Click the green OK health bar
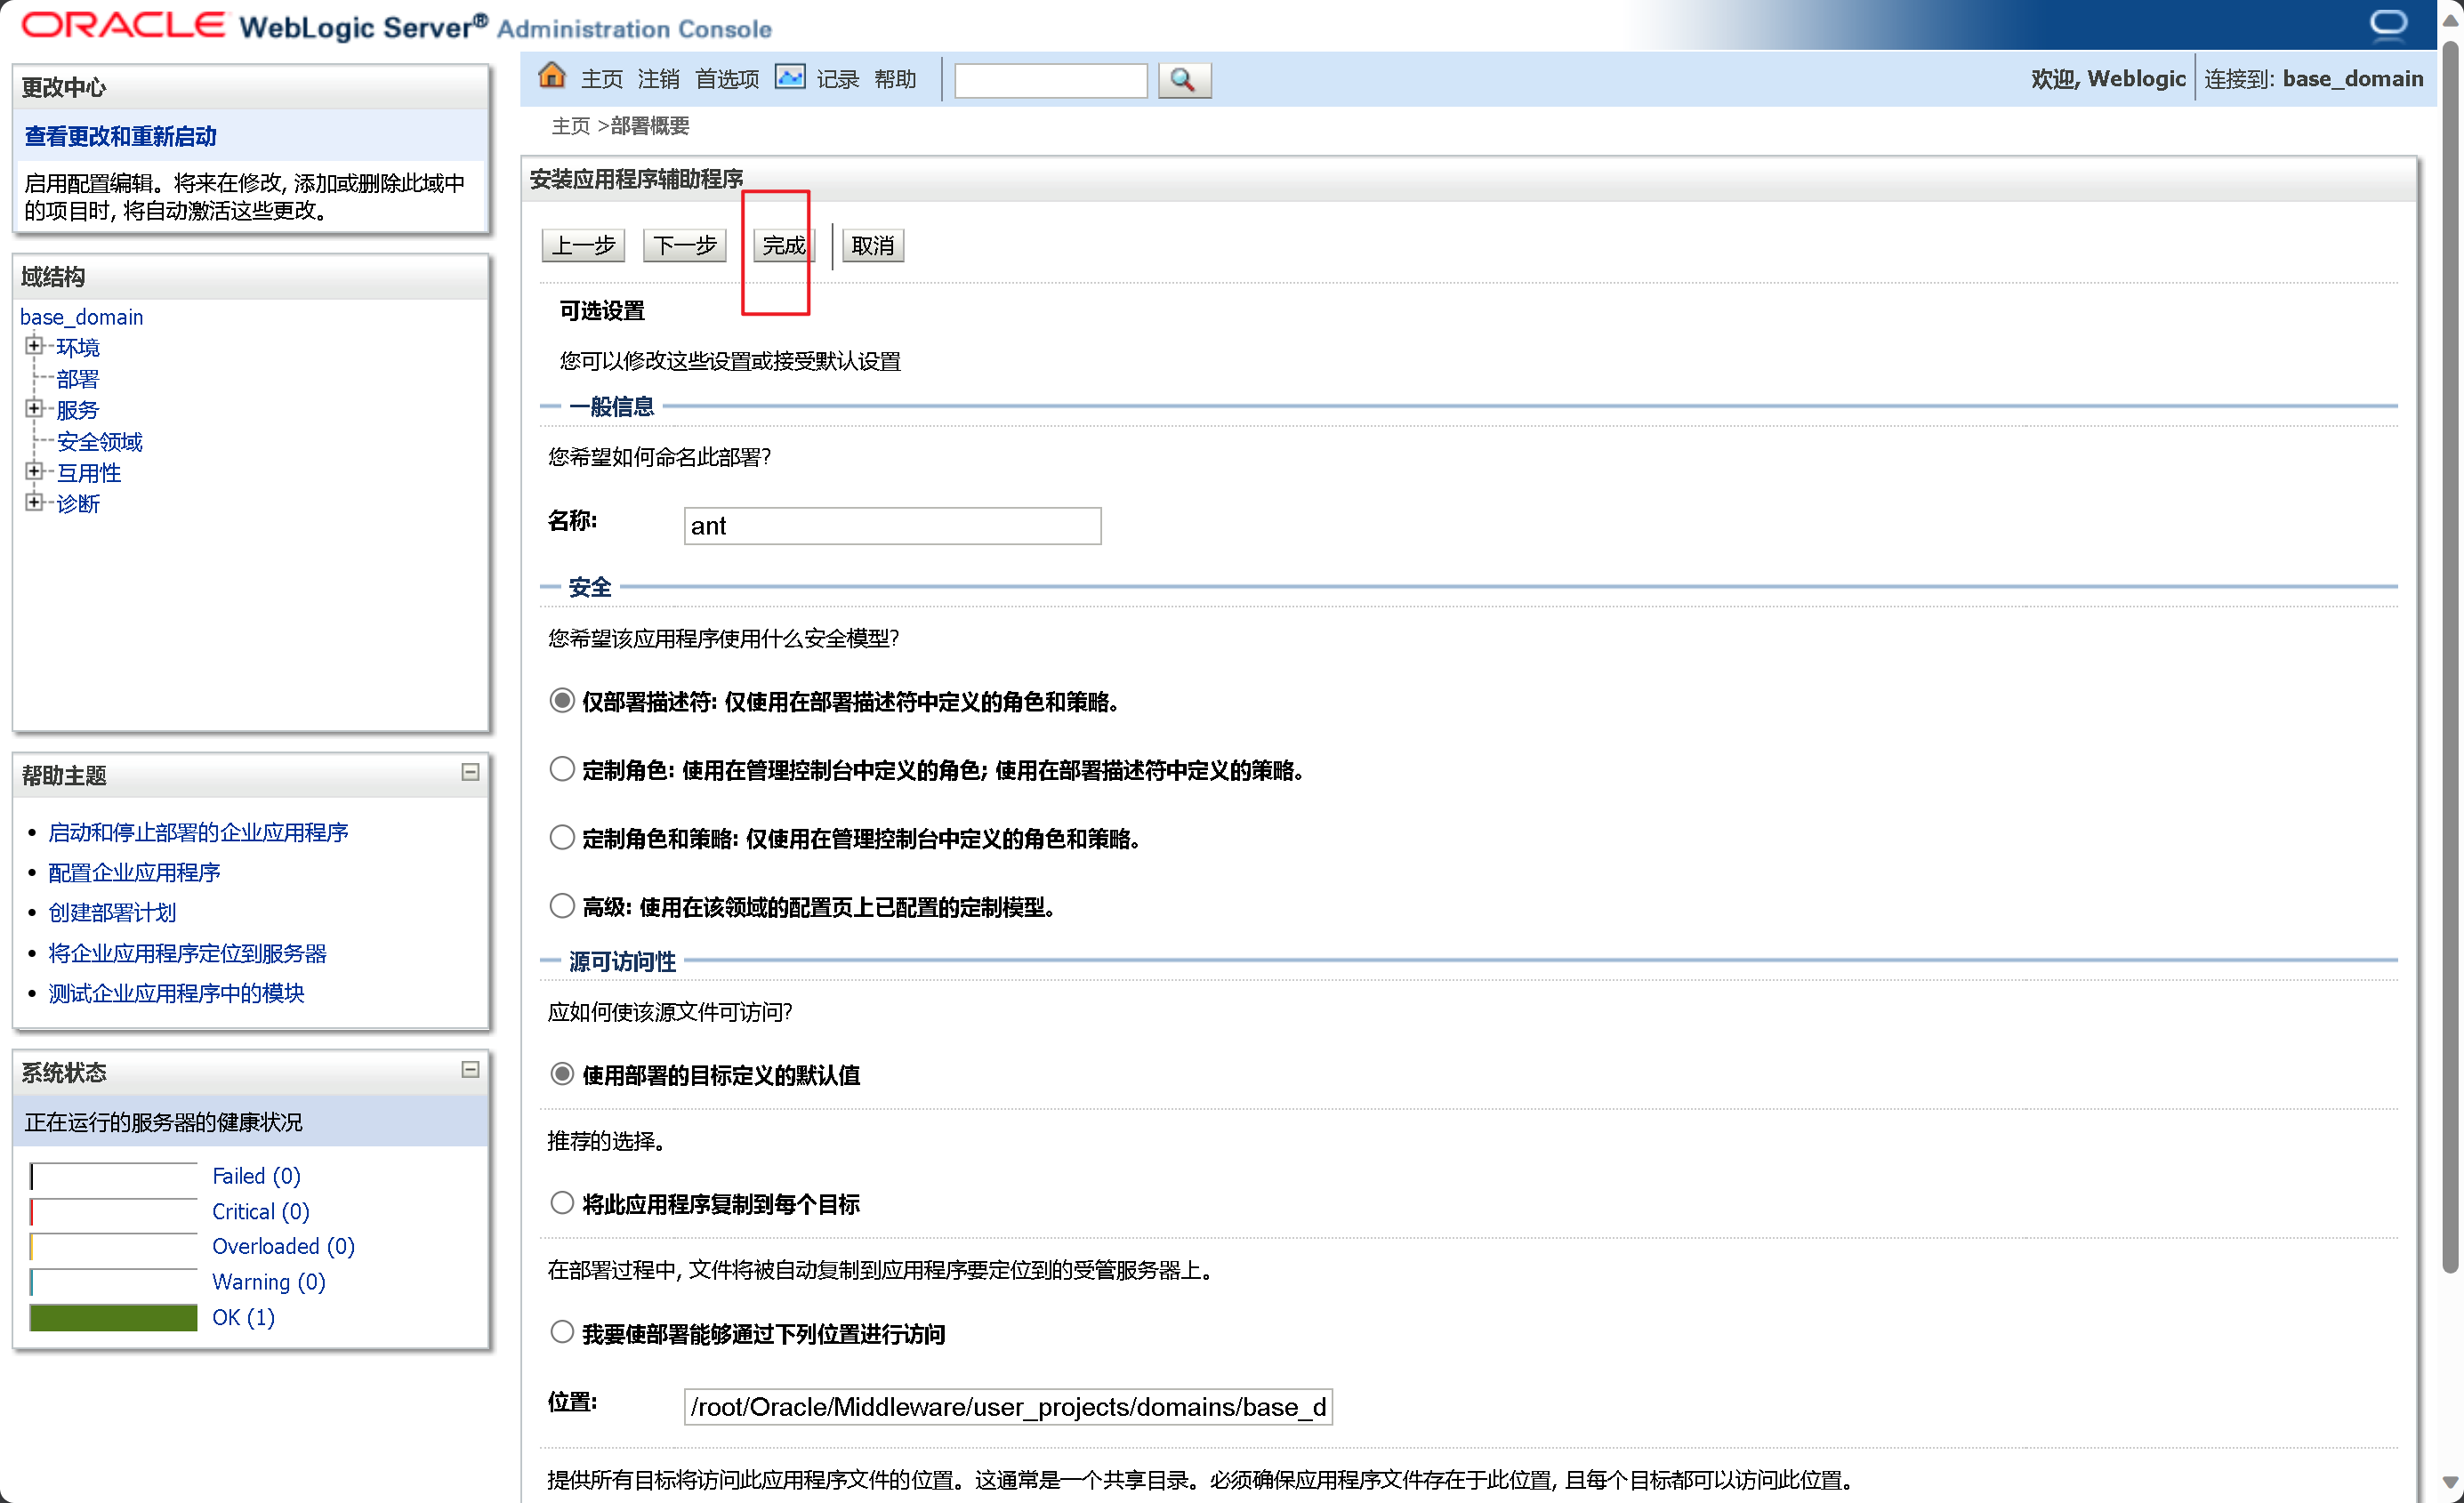The height and width of the screenshot is (1503, 2464). [x=113, y=1318]
